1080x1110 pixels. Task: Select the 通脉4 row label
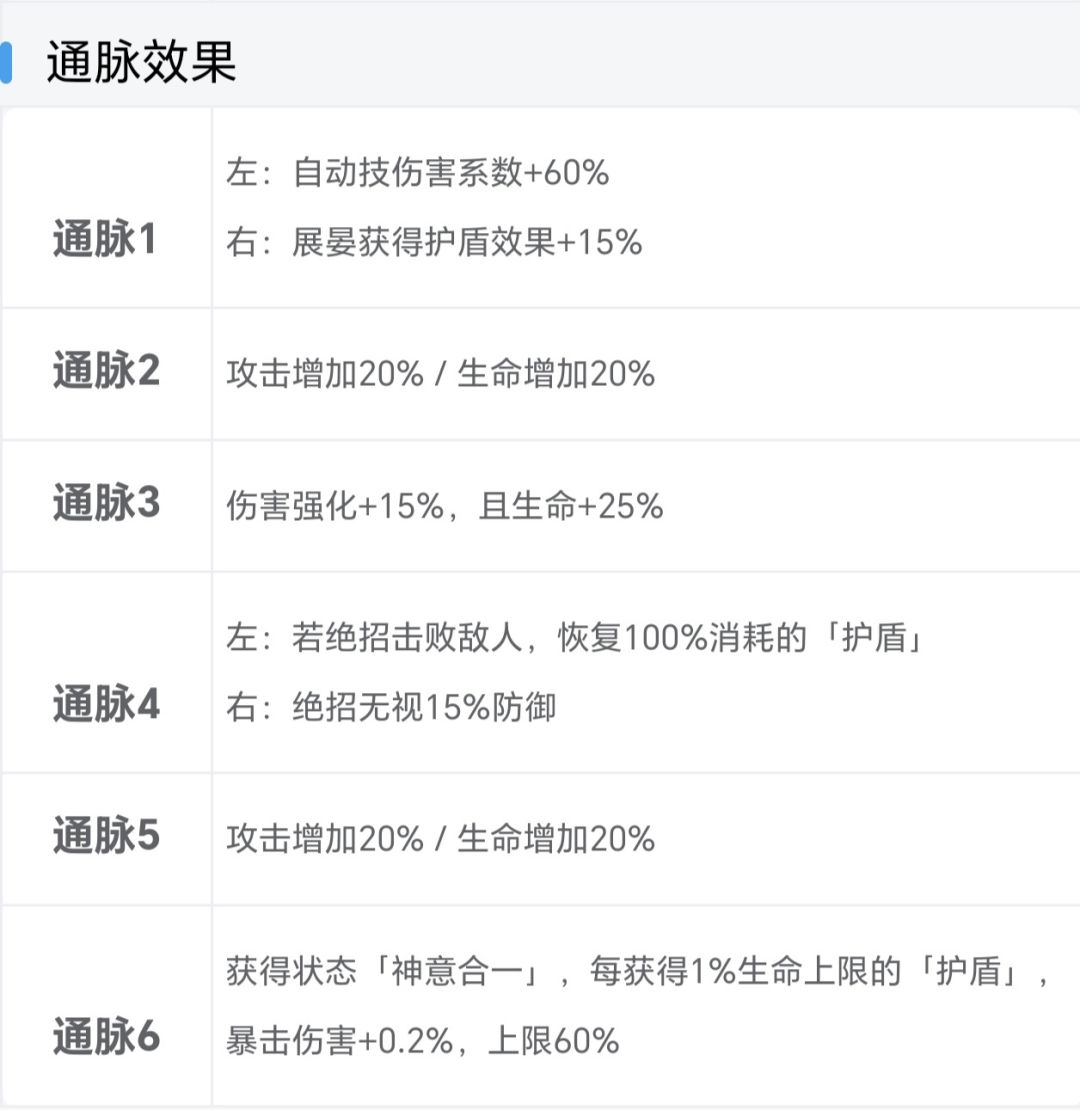pyautogui.click(x=105, y=706)
